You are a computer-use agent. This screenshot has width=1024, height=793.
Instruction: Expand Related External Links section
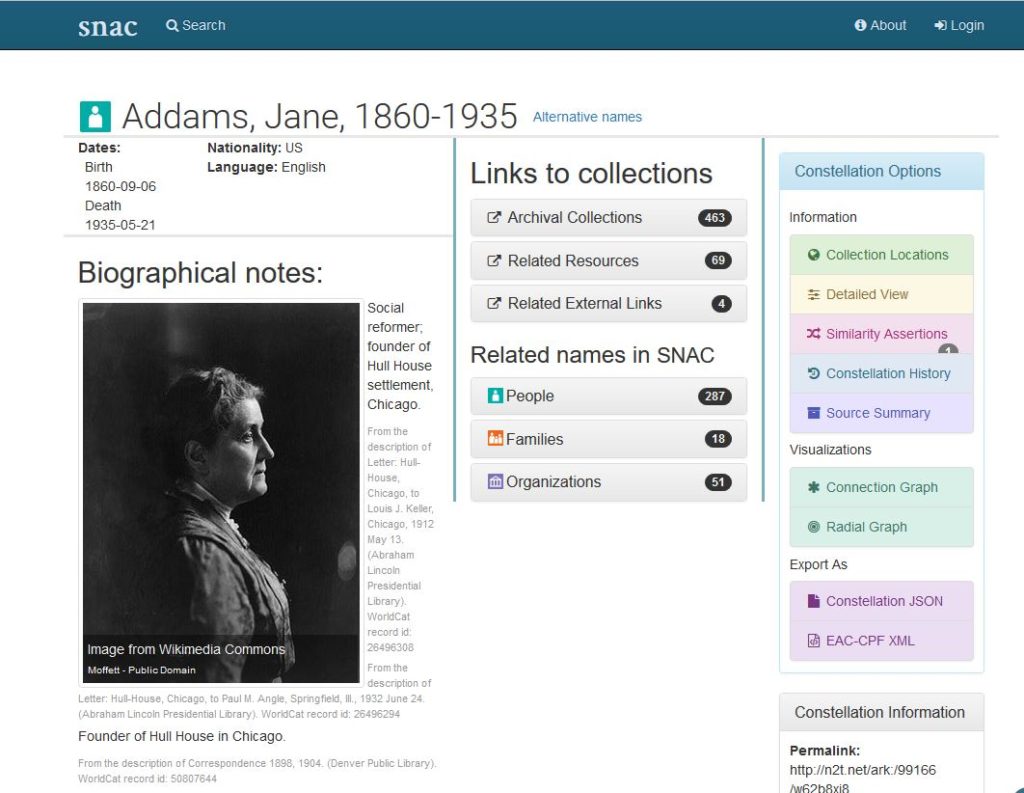click(x=608, y=304)
